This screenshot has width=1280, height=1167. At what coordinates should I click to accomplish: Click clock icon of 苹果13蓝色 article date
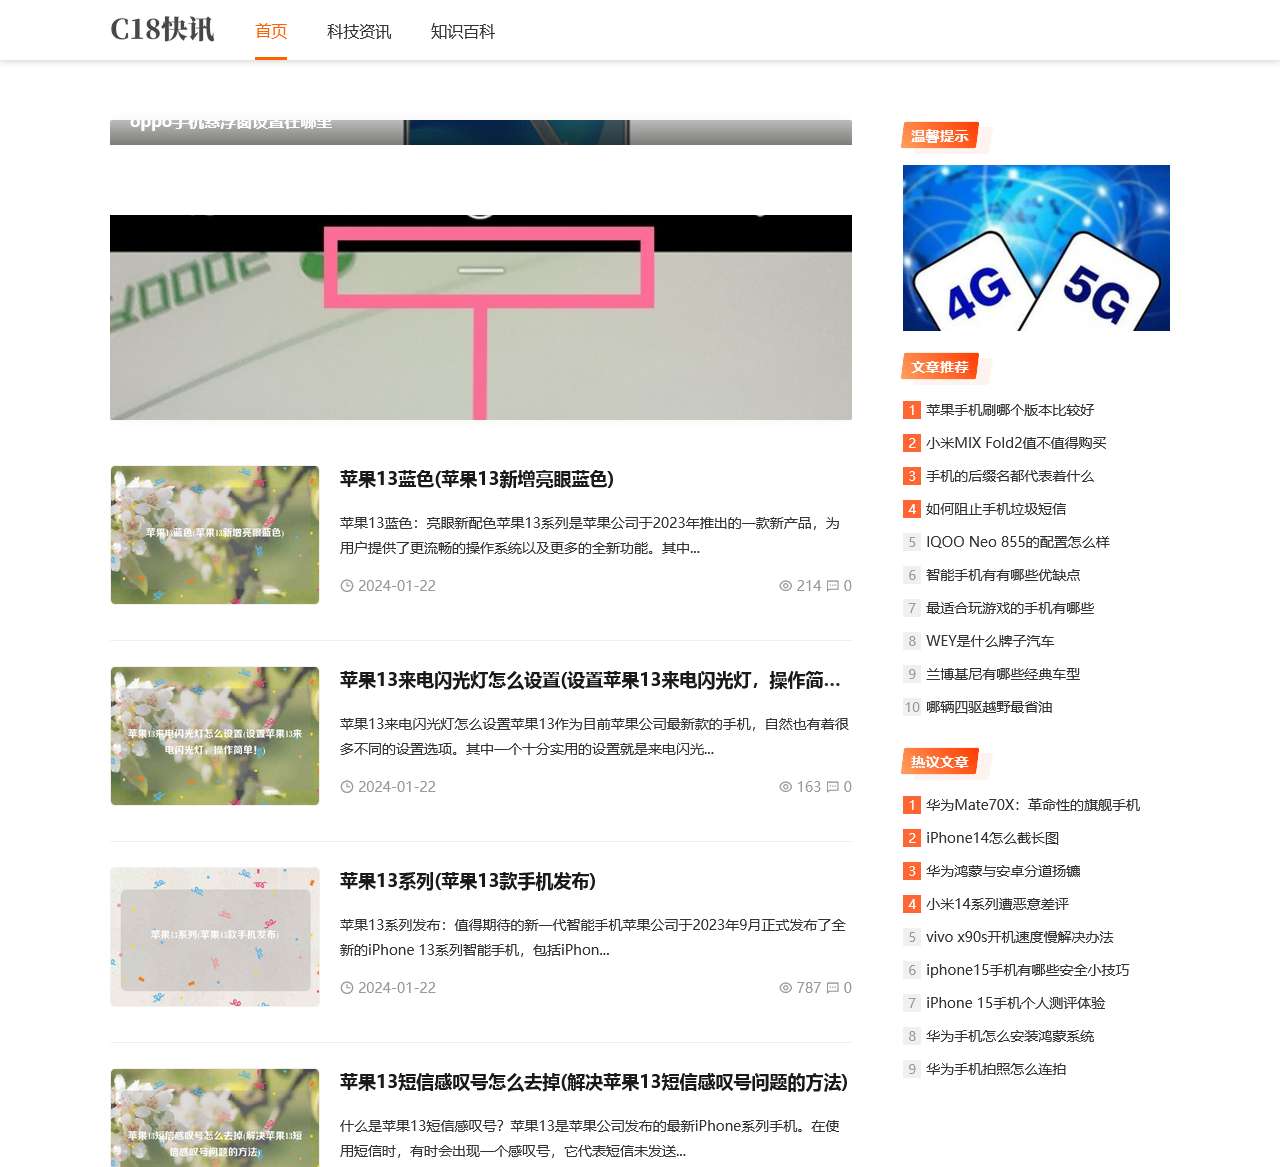coord(347,586)
